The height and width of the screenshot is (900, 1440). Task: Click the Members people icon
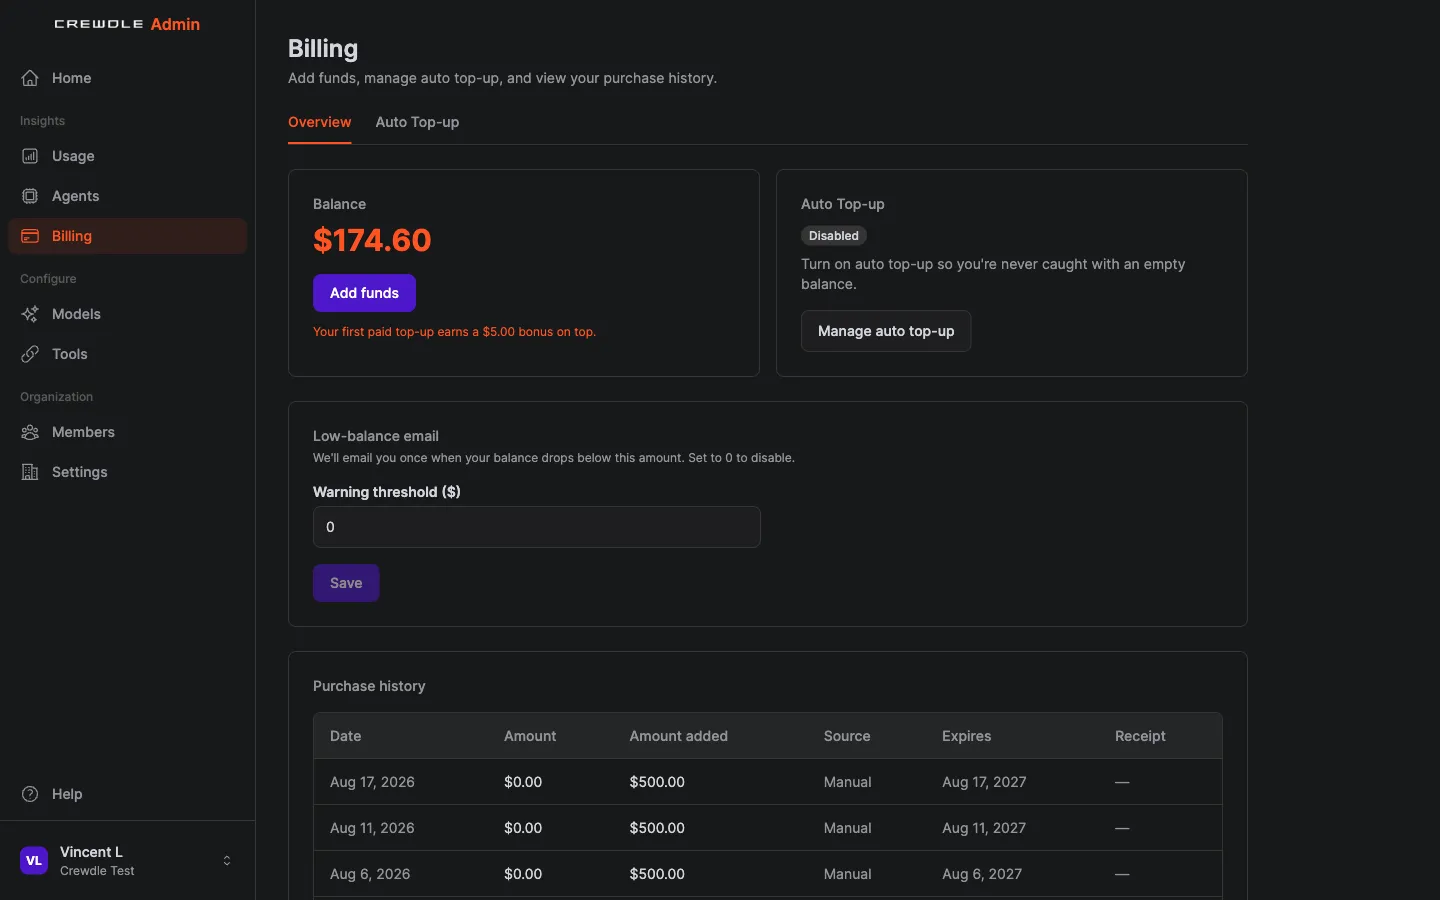[30, 432]
